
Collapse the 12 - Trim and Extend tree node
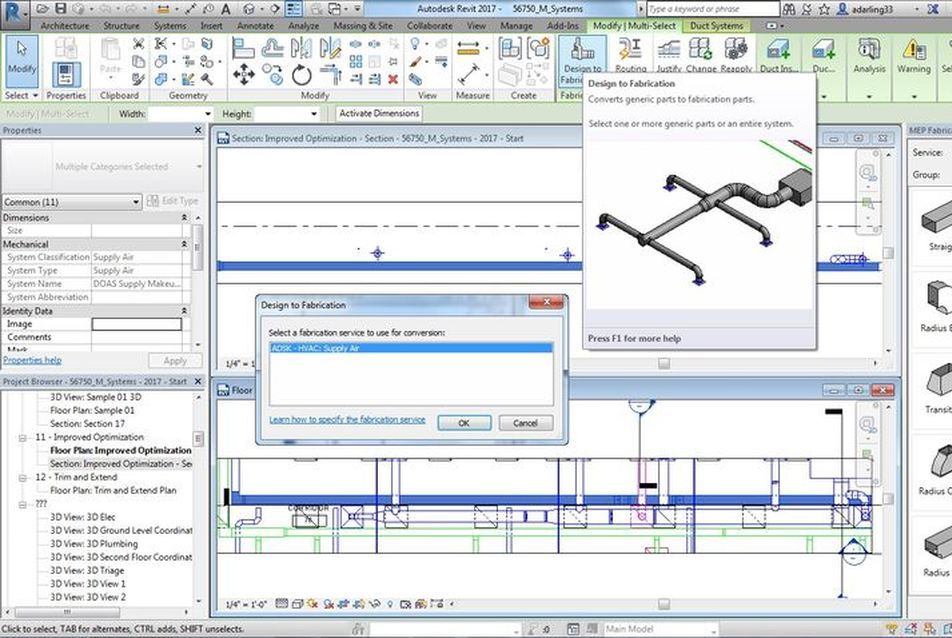point(22,478)
